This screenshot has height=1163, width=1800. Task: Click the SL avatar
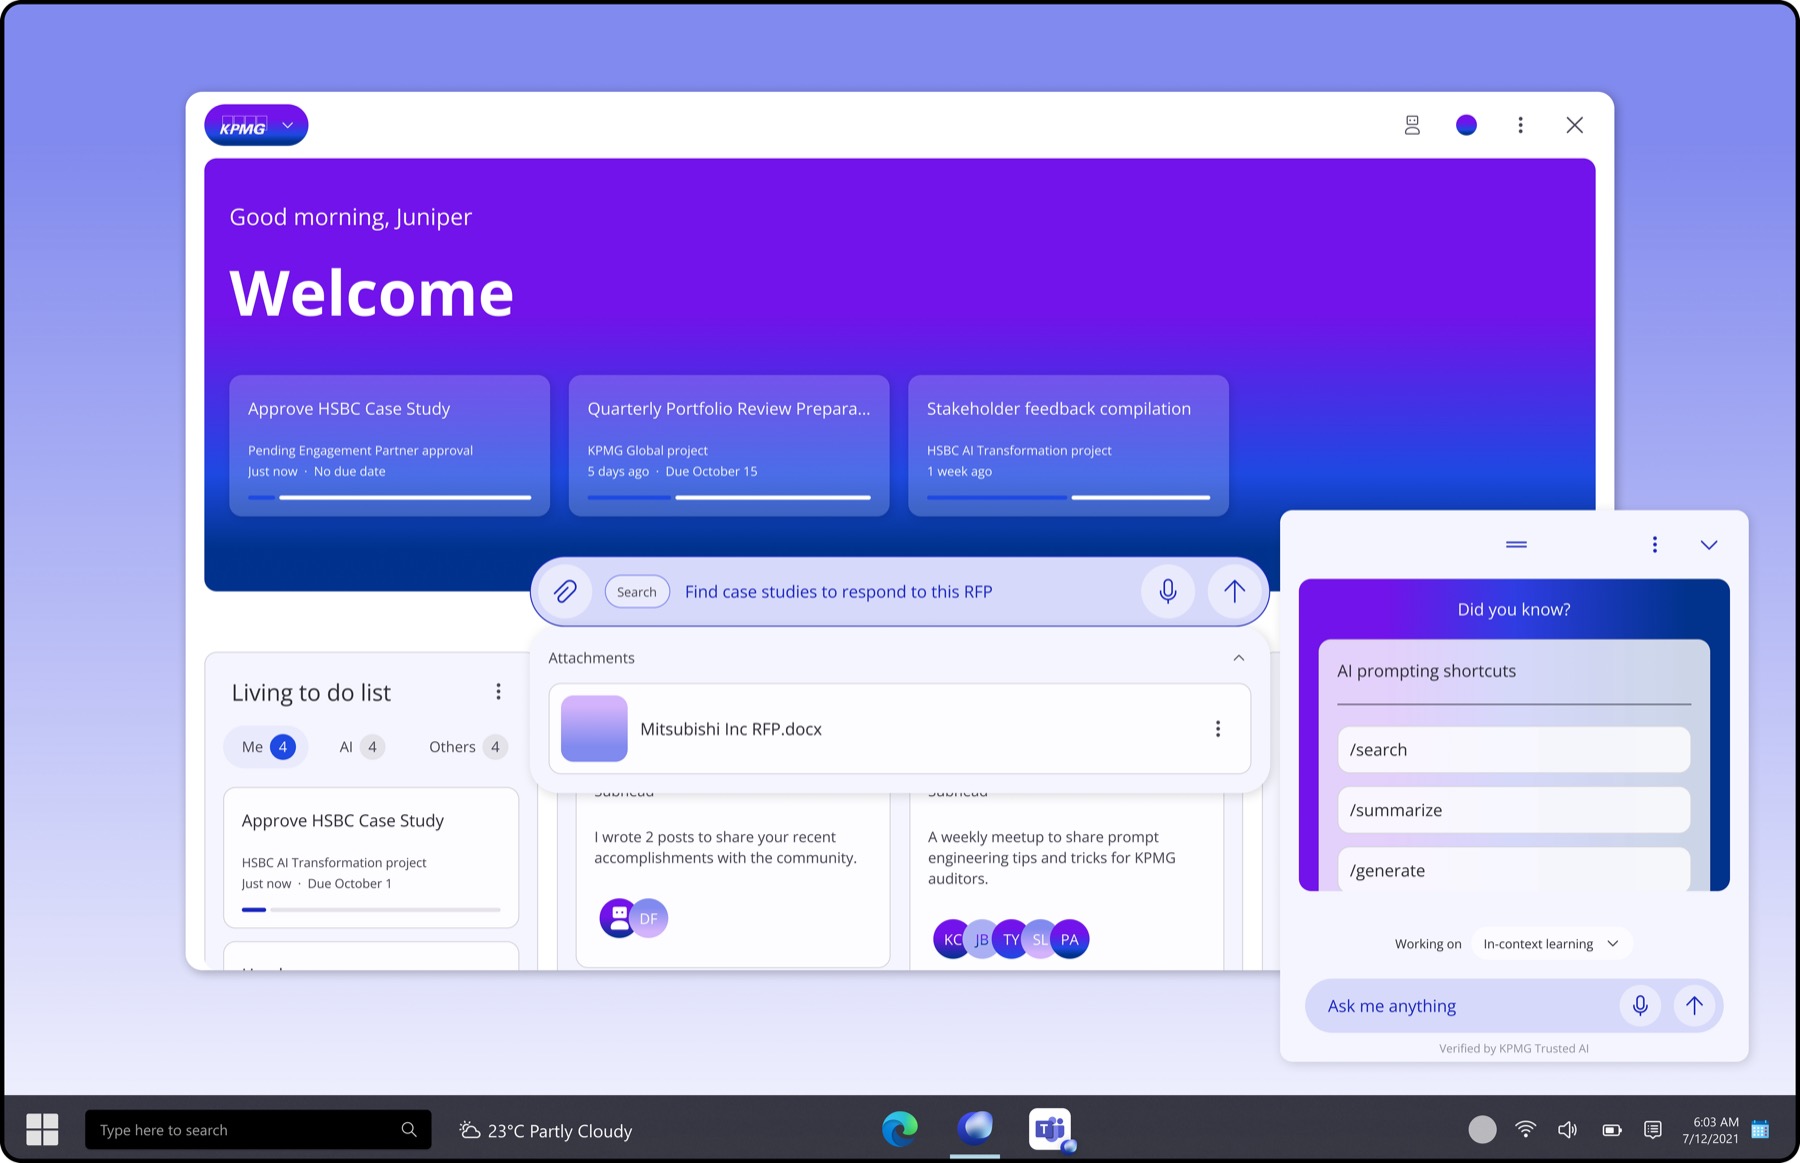(1040, 939)
